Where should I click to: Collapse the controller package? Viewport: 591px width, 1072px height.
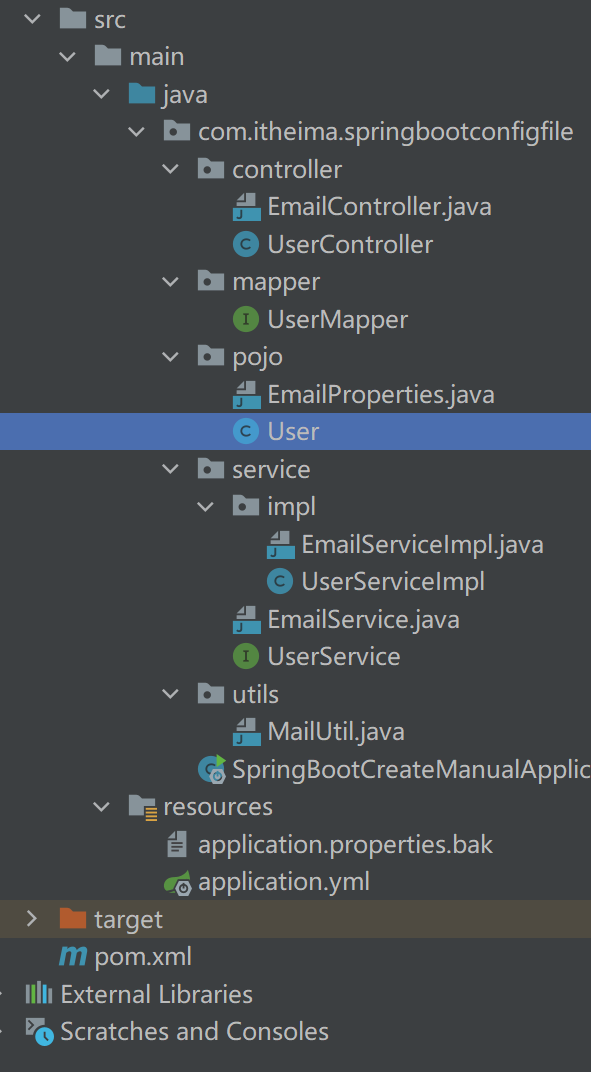tap(170, 169)
